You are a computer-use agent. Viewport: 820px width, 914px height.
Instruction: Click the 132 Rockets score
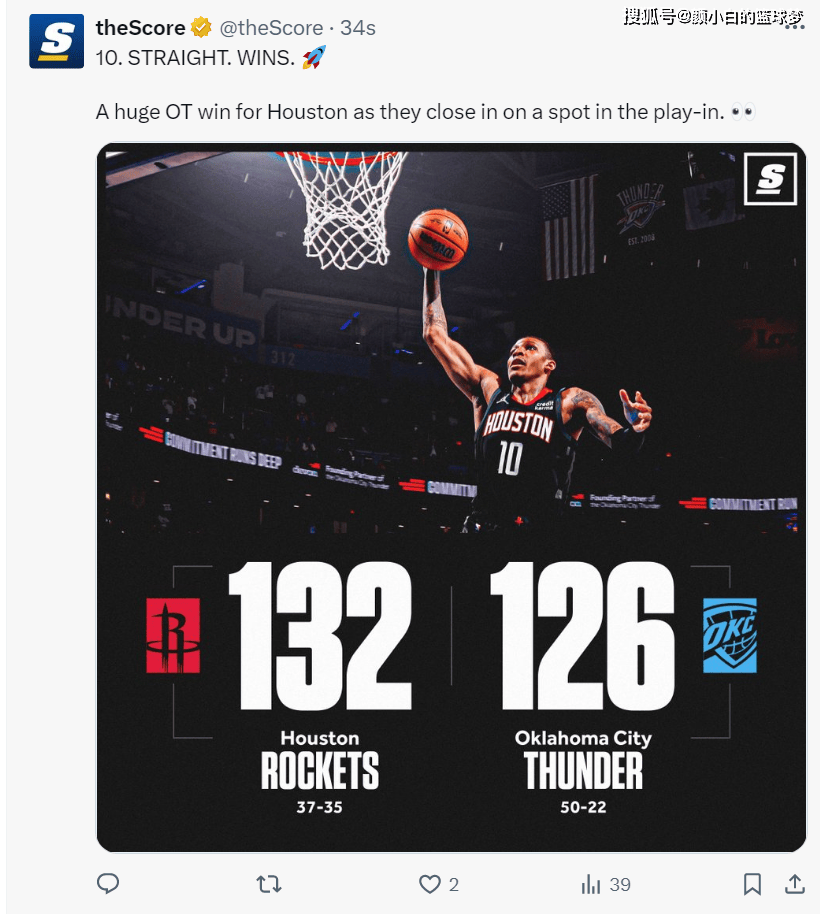pyautogui.click(x=321, y=635)
